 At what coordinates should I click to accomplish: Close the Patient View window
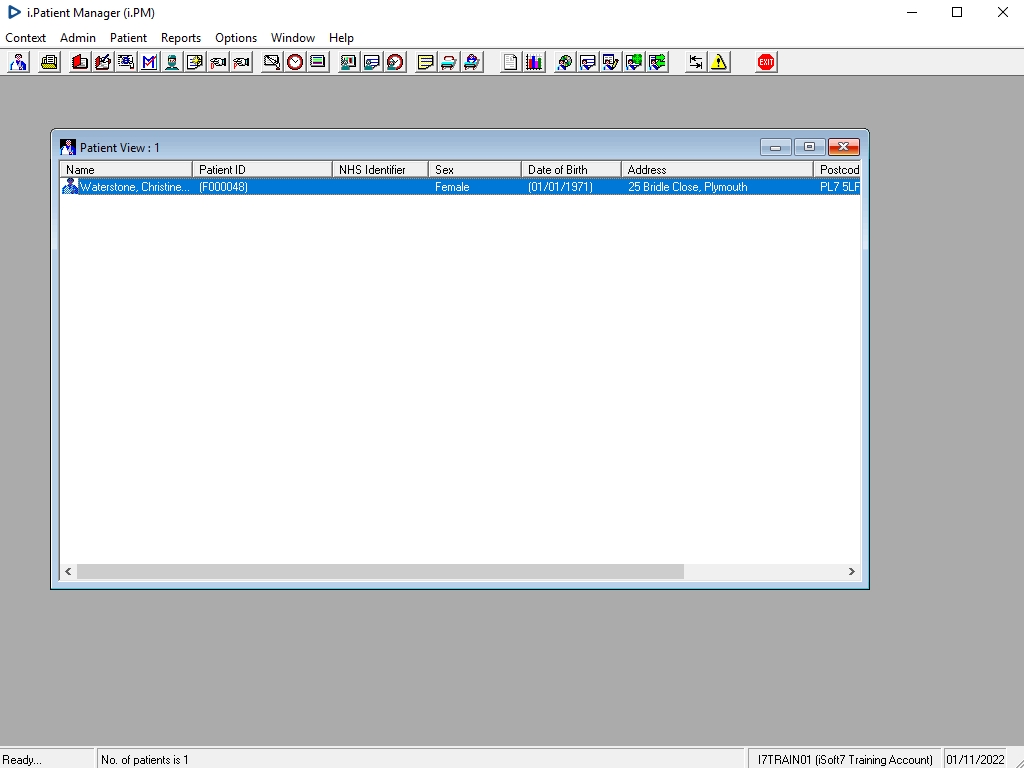(x=844, y=147)
